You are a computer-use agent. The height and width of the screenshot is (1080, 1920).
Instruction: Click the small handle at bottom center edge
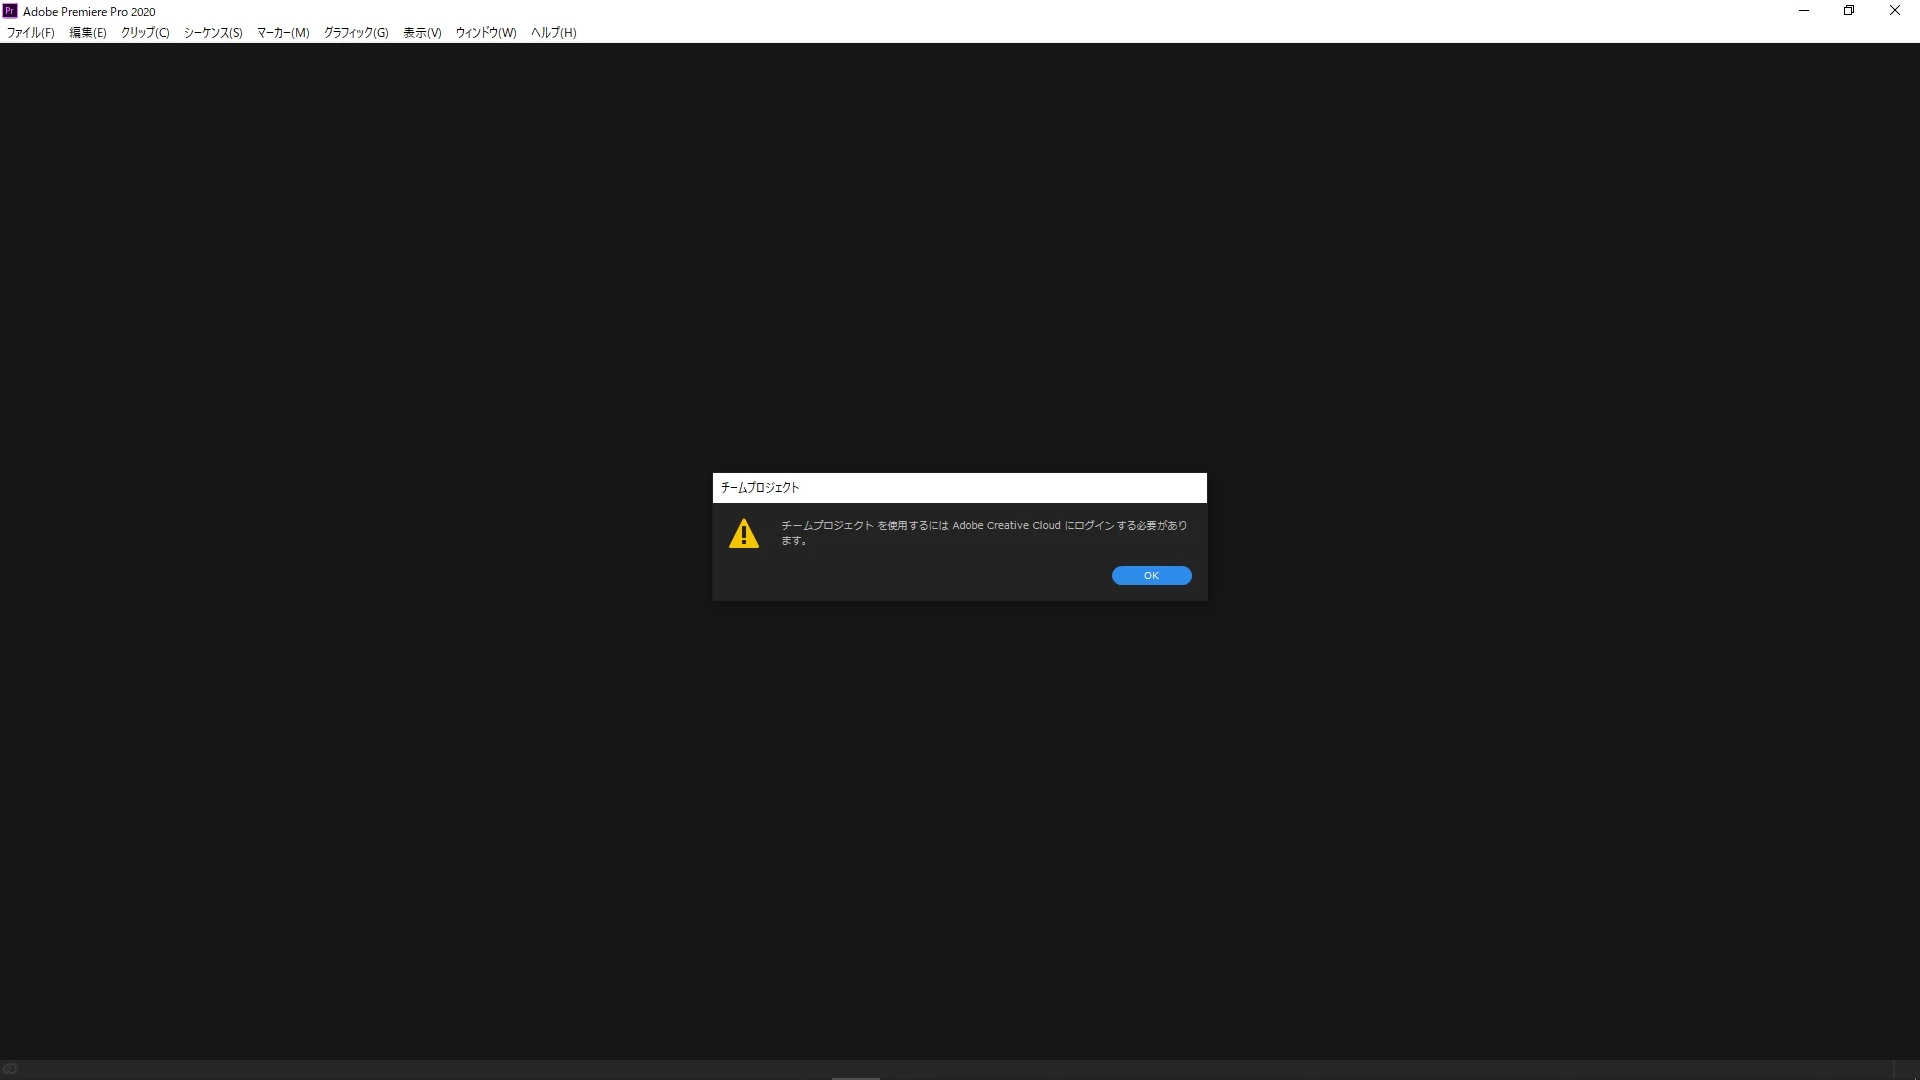(x=856, y=1077)
